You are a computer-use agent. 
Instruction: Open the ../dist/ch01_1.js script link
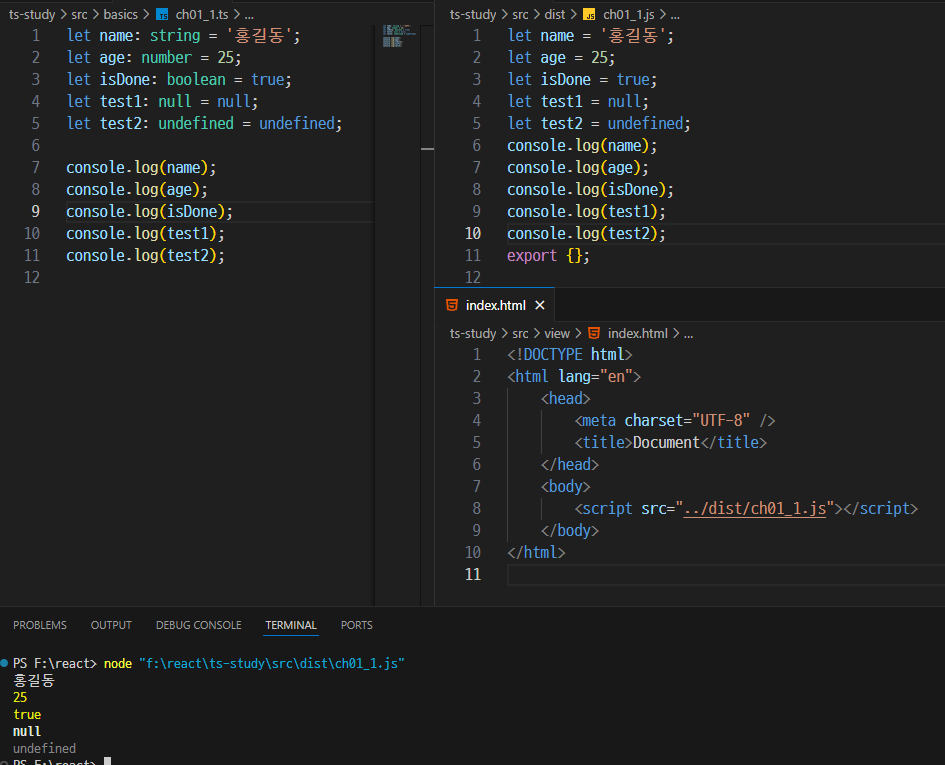(x=755, y=508)
